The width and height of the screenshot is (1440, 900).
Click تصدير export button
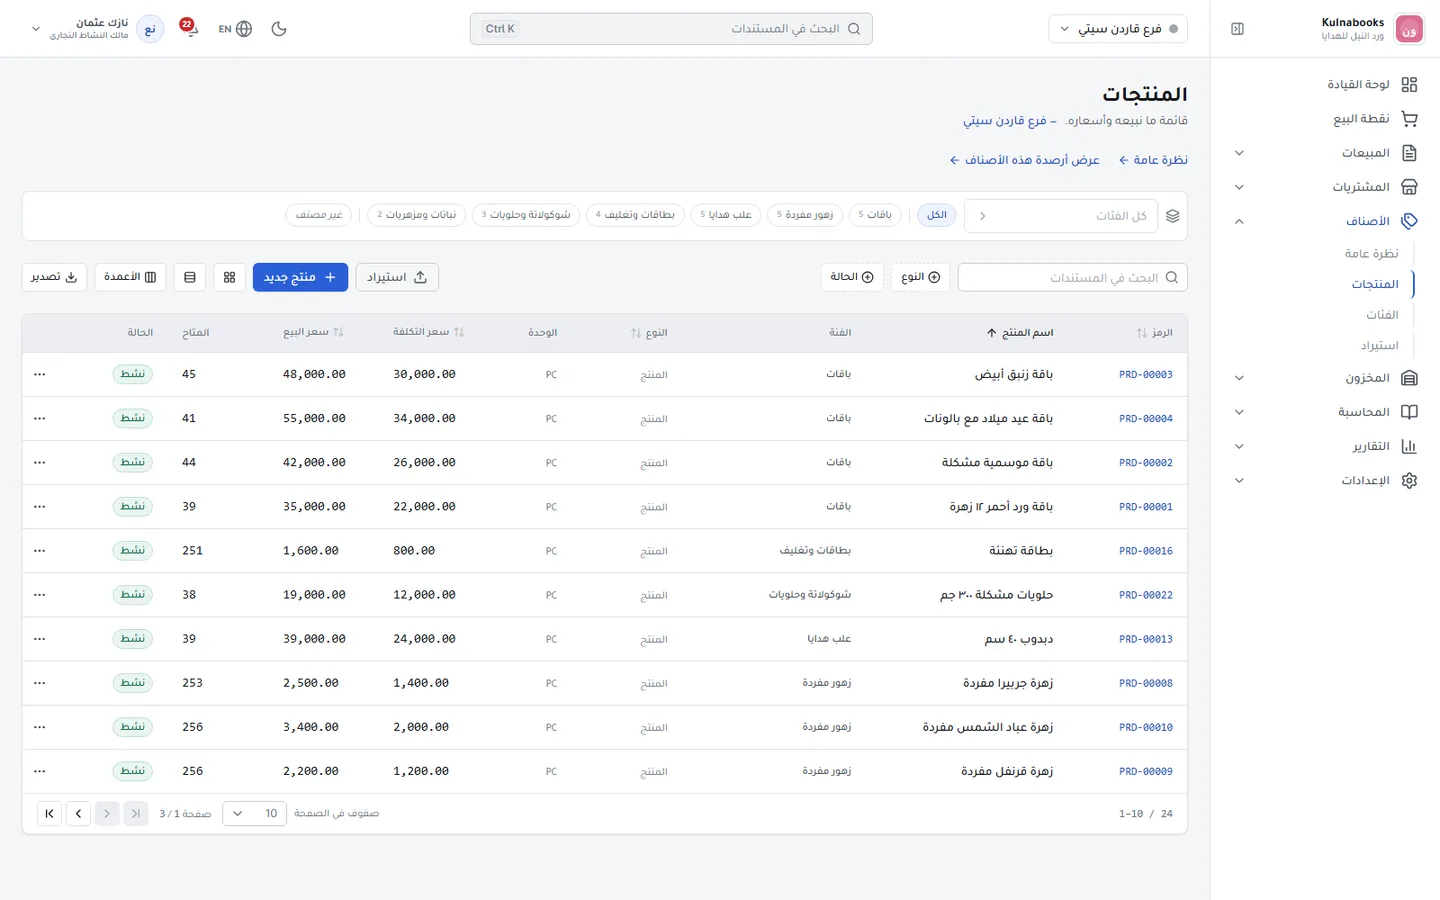tap(54, 277)
